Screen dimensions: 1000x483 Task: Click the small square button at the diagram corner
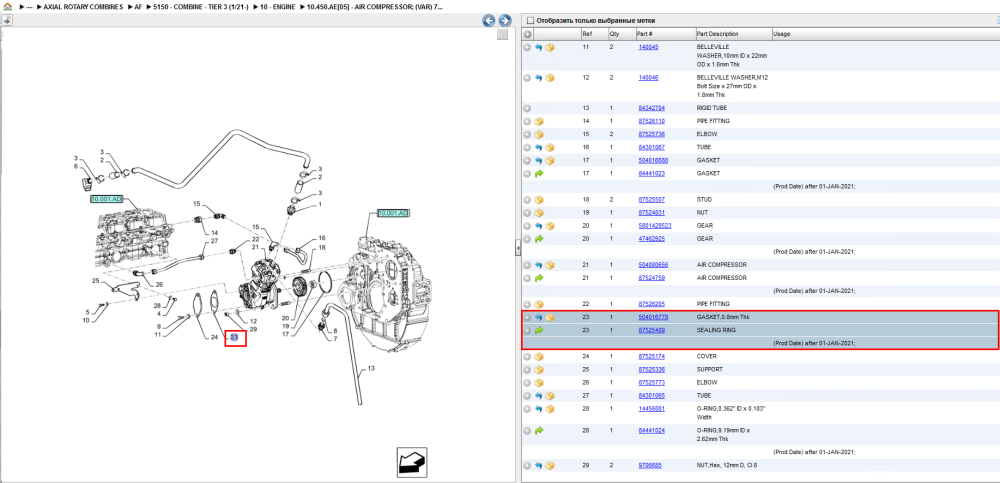click(x=503, y=34)
